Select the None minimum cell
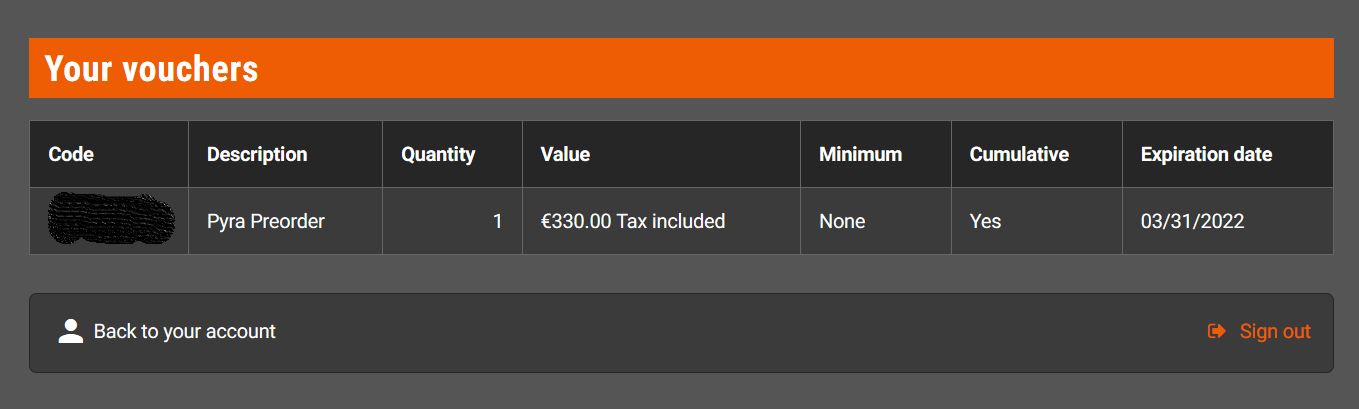 point(842,221)
